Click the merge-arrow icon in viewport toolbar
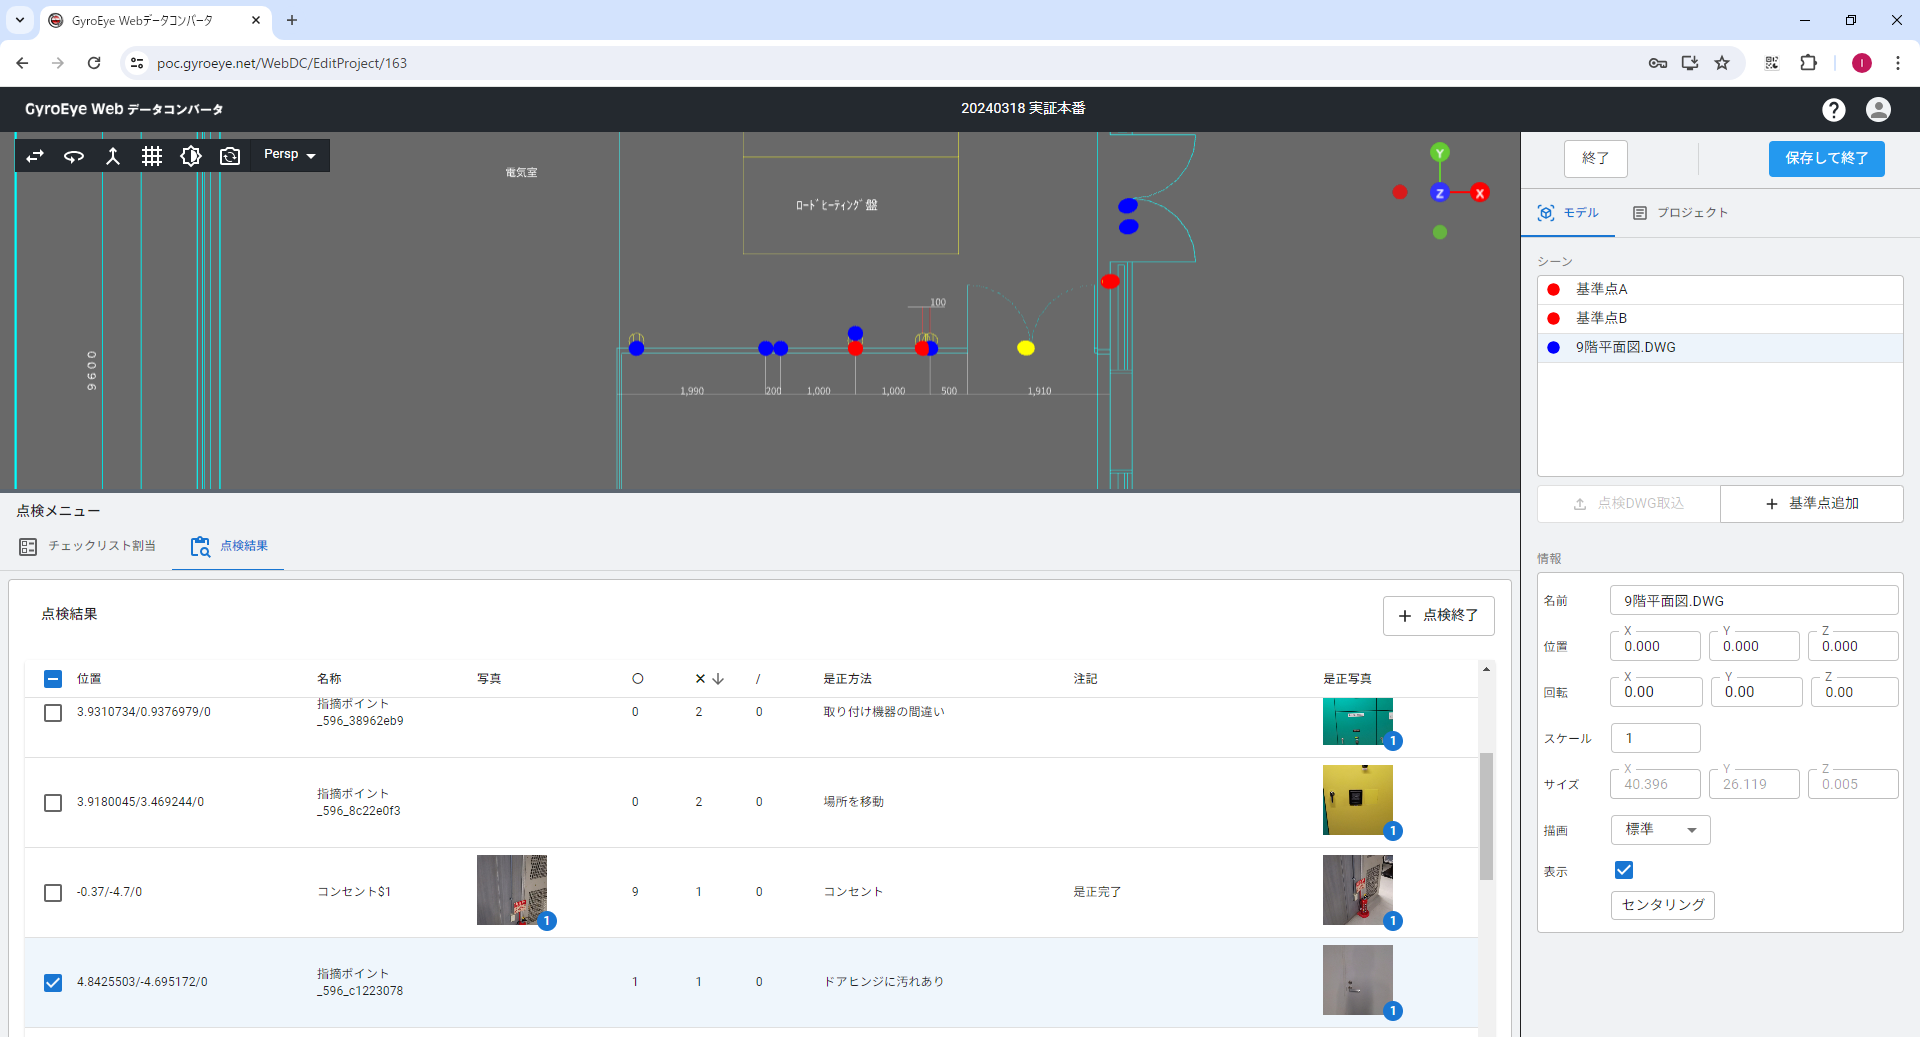The width and height of the screenshot is (1920, 1040). click(113, 156)
